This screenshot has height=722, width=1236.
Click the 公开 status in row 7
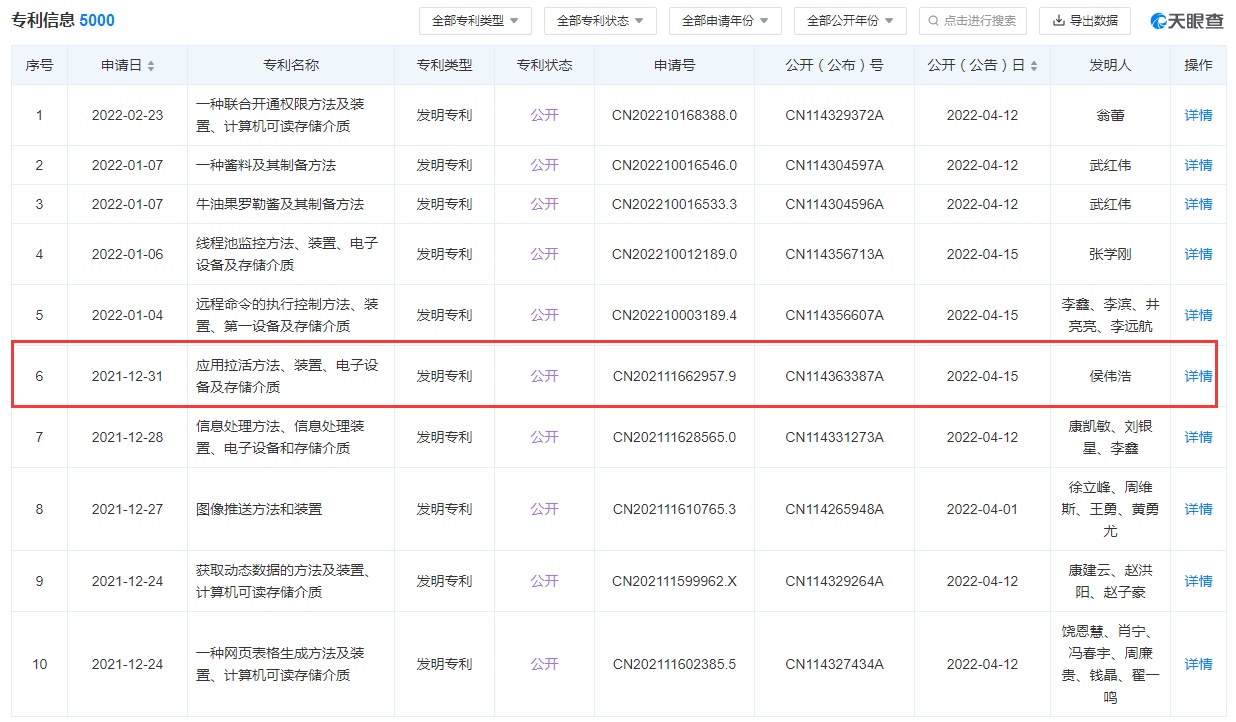pyautogui.click(x=544, y=437)
